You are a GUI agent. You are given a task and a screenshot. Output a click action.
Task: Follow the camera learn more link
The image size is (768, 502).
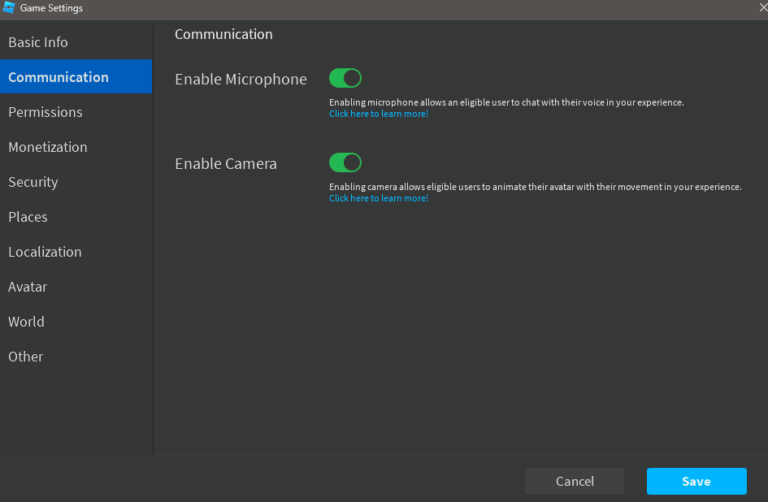click(379, 198)
